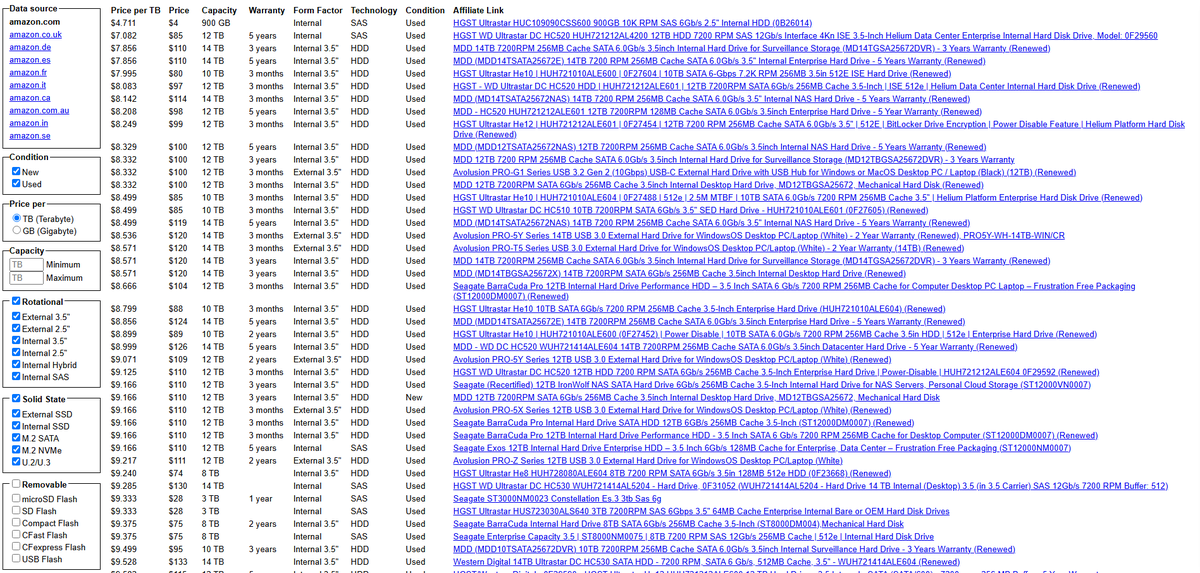Uncheck the Internal Hybrid checkbox
The height and width of the screenshot is (573, 1200).
pyautogui.click(x=16, y=365)
